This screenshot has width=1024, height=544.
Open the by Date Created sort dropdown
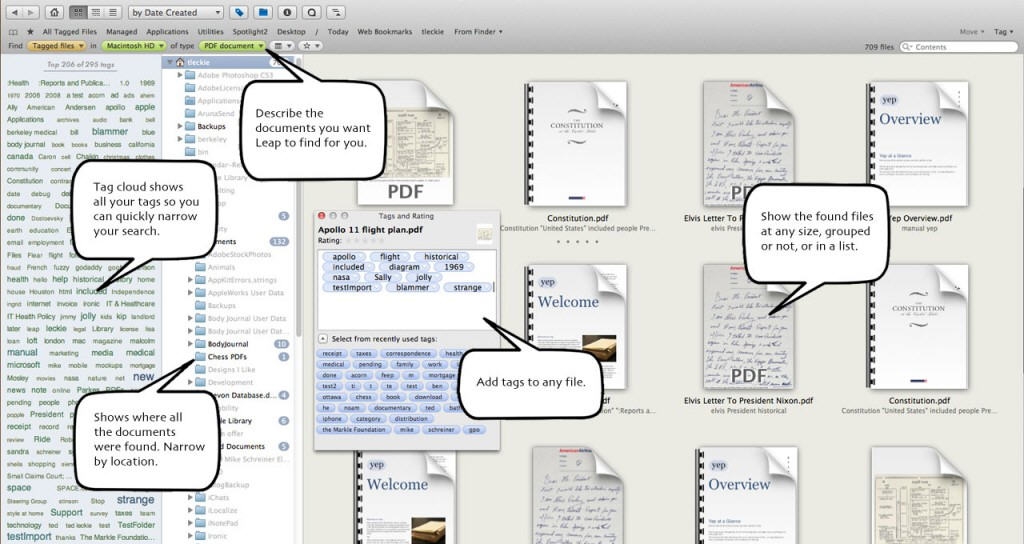[x=176, y=12]
